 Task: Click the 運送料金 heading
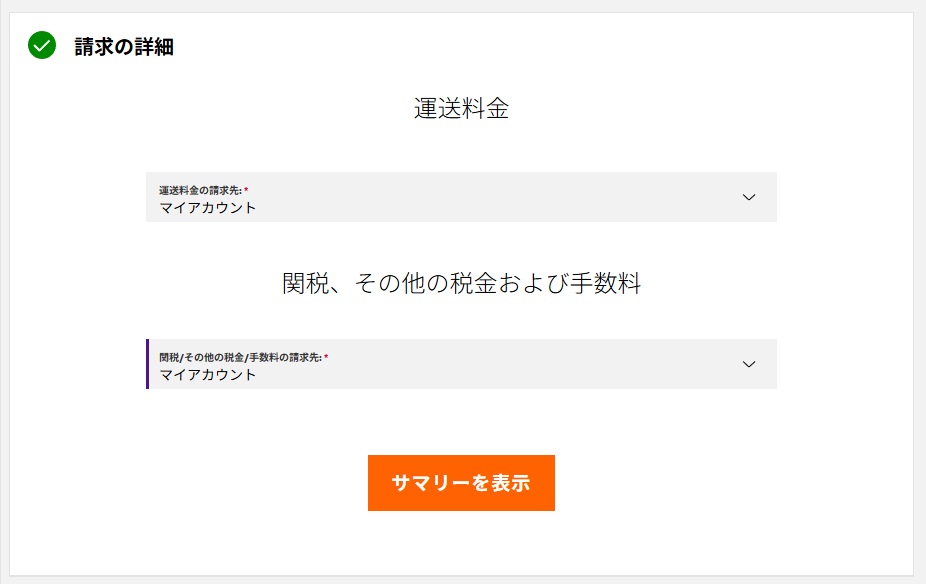[461, 109]
